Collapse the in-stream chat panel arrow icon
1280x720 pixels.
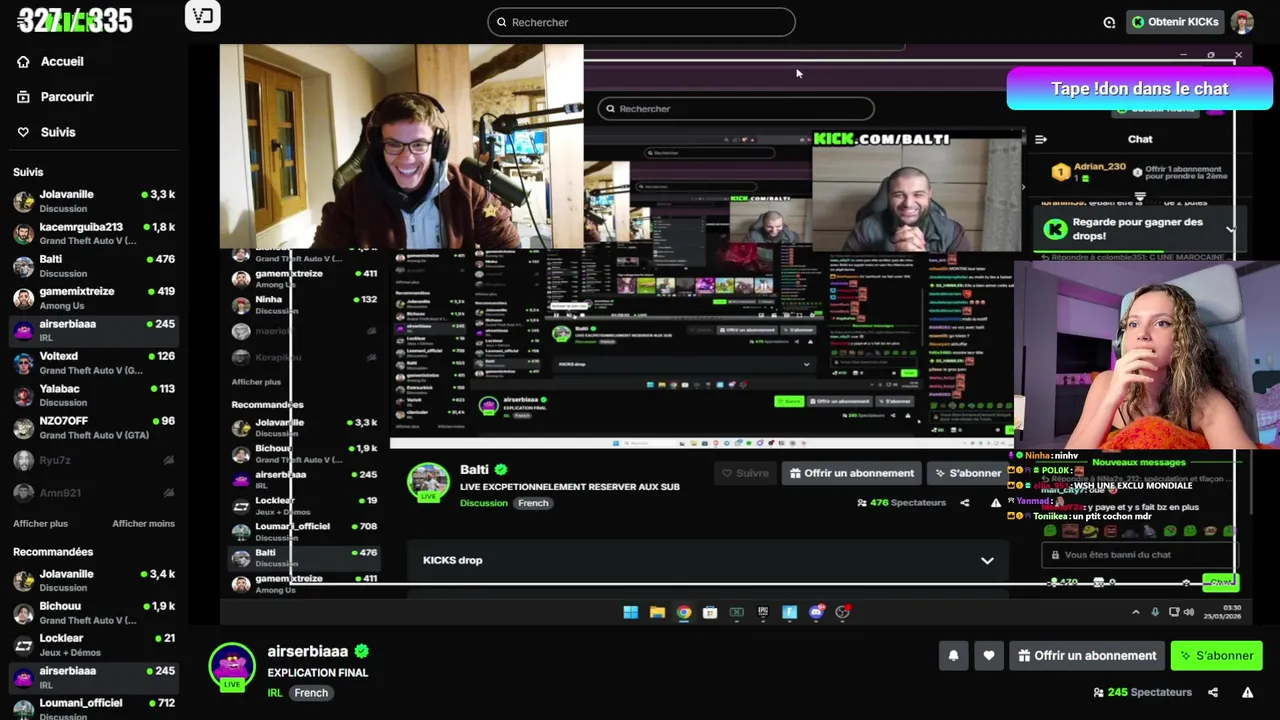[1040, 139]
